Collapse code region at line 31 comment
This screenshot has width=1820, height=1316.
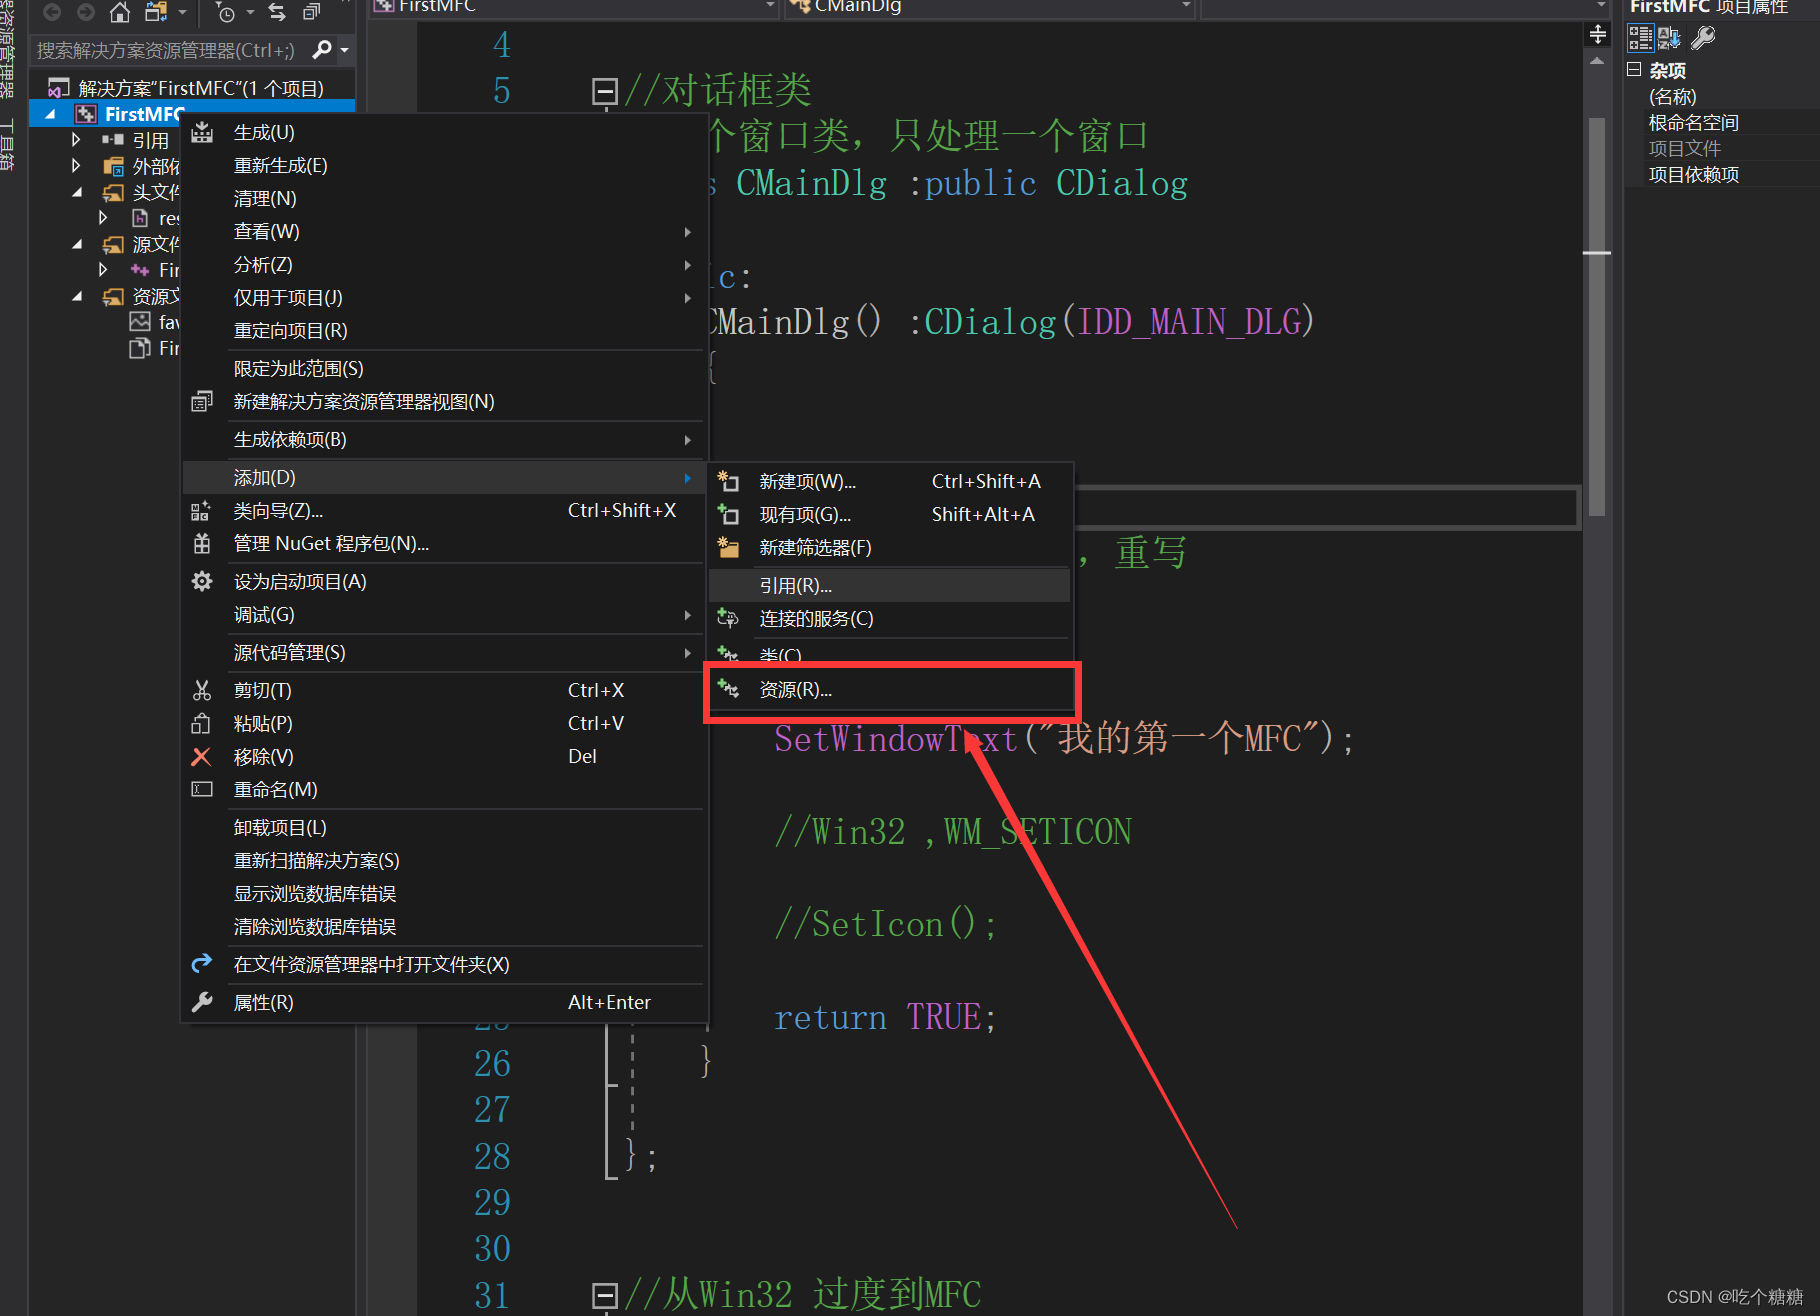click(x=604, y=1295)
